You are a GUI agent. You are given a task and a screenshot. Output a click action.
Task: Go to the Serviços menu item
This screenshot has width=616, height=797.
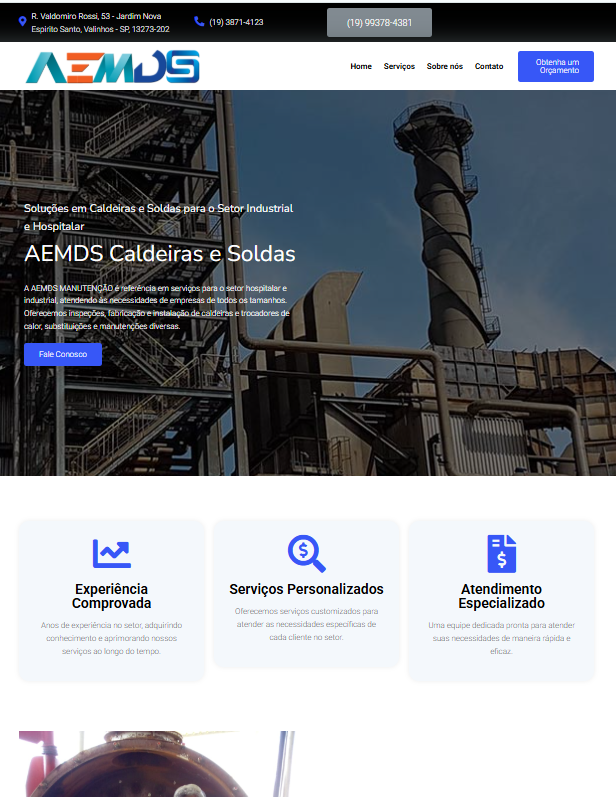(x=399, y=66)
